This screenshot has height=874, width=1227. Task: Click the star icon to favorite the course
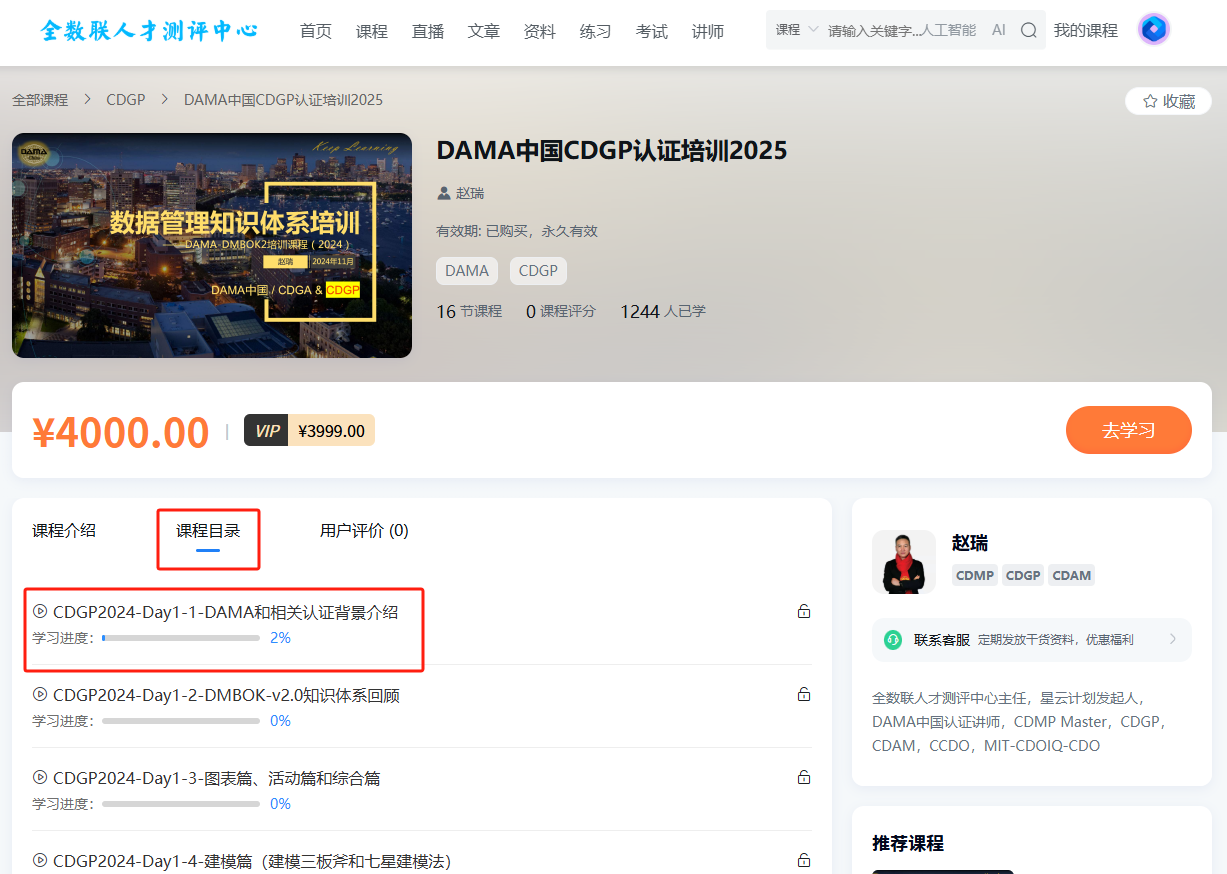(x=1150, y=101)
